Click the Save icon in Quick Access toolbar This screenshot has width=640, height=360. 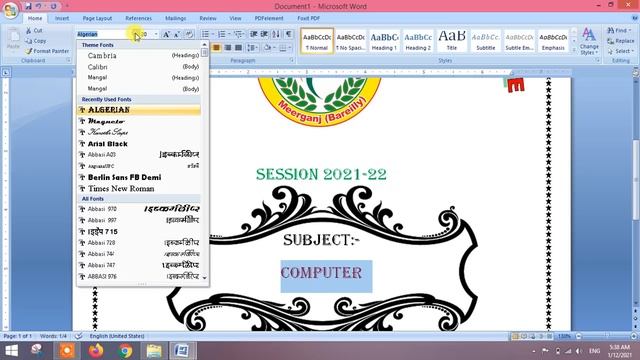click(x=28, y=6)
